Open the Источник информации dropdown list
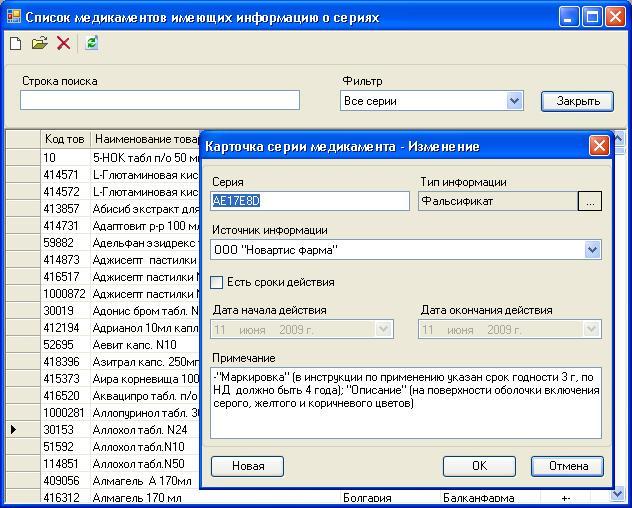The image size is (632, 508). click(x=592, y=250)
